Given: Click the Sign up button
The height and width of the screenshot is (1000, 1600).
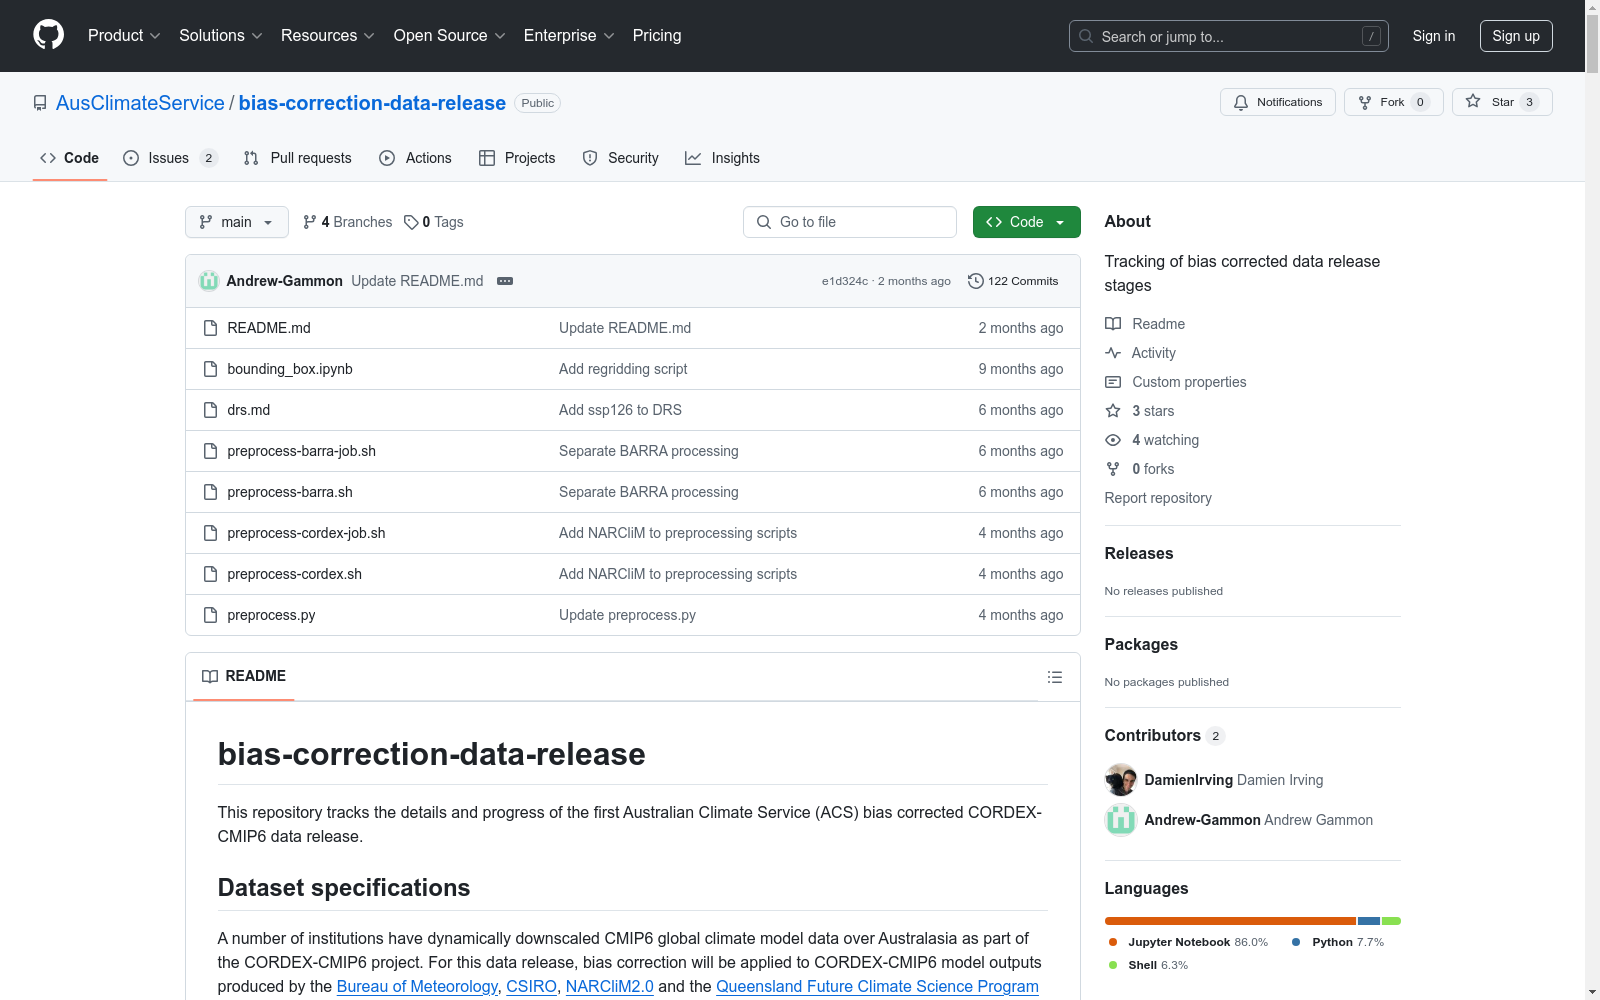Looking at the screenshot, I should click(x=1516, y=36).
